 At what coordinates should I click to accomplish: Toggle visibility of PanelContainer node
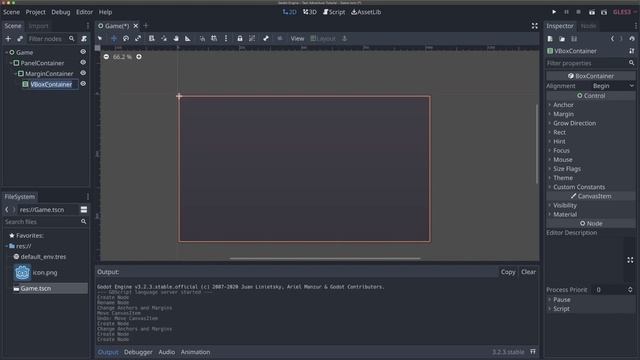point(83,62)
